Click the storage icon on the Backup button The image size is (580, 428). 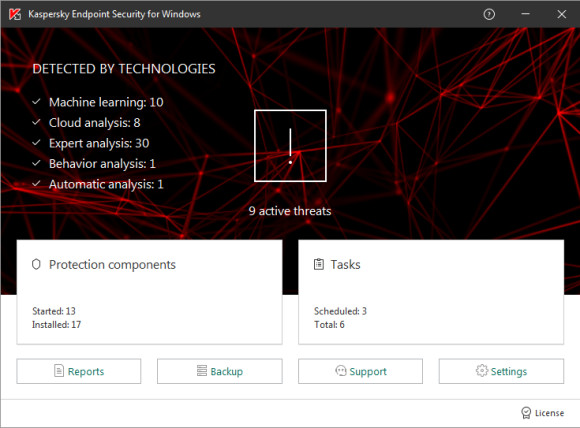[202, 371]
